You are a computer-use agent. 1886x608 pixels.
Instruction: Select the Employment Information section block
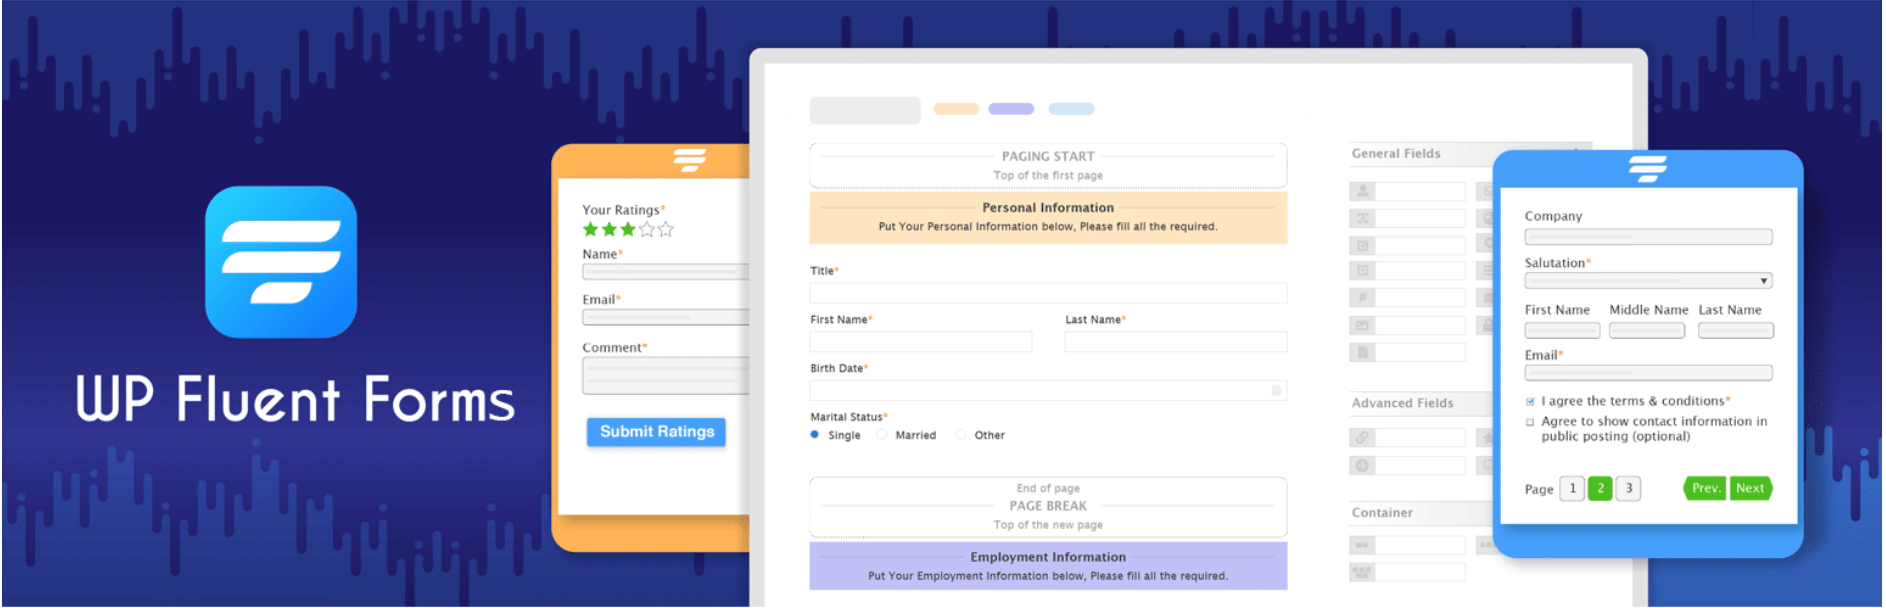coord(1048,566)
